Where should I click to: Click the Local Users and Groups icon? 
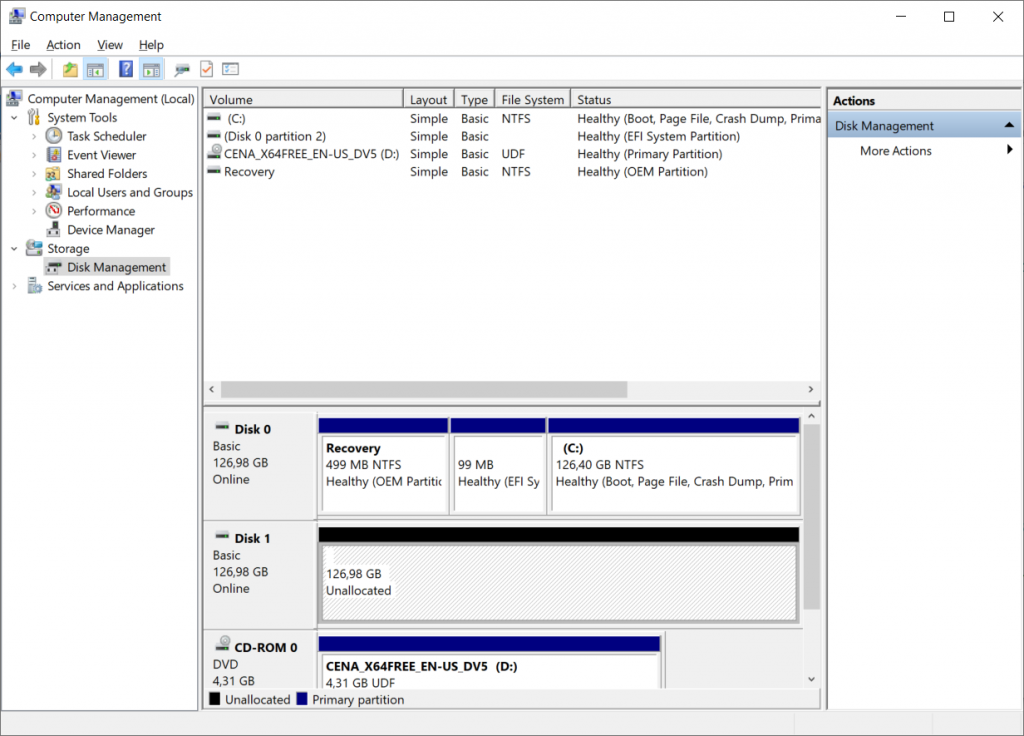tap(54, 192)
